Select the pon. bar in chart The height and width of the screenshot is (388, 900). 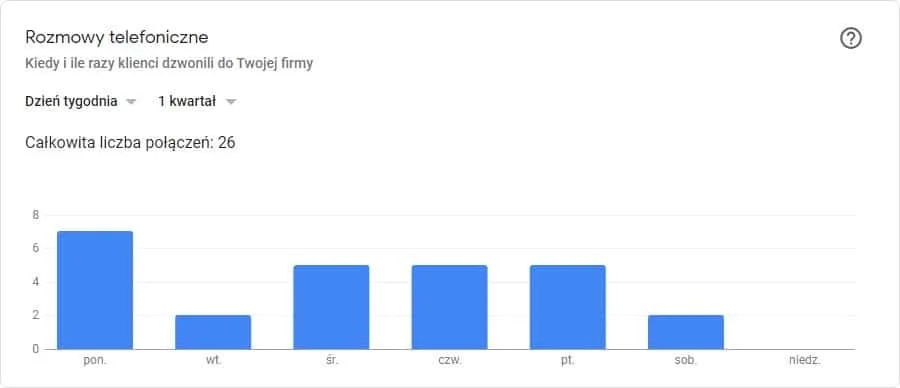tap(95, 290)
